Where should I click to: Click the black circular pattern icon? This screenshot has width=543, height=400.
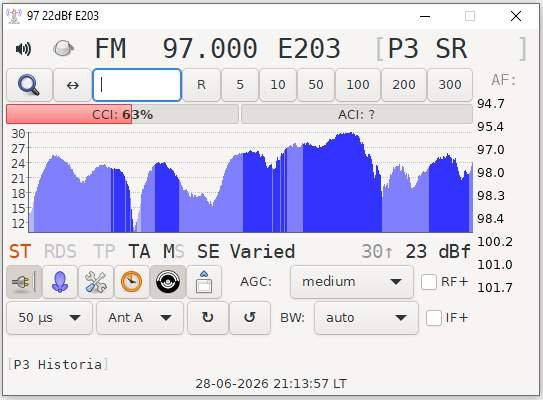pyautogui.click(x=168, y=282)
